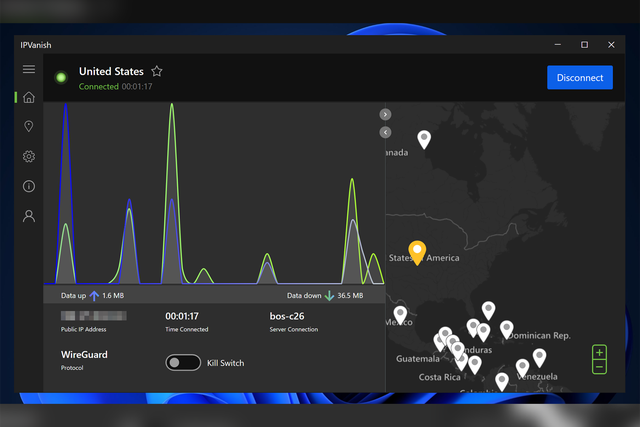Open the hamburger menu in the sidebar
The height and width of the screenshot is (427, 640).
[29, 69]
